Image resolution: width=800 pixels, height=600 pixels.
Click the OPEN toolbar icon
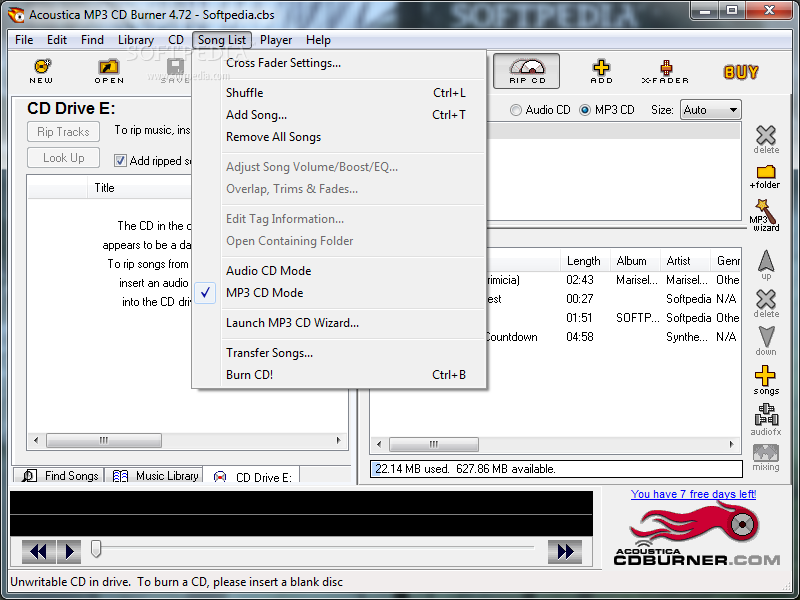pos(109,70)
